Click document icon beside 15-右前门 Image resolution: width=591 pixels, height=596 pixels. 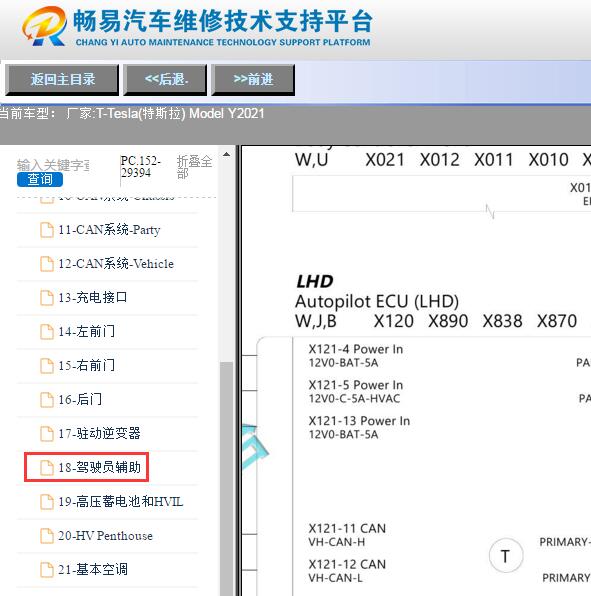(x=47, y=366)
